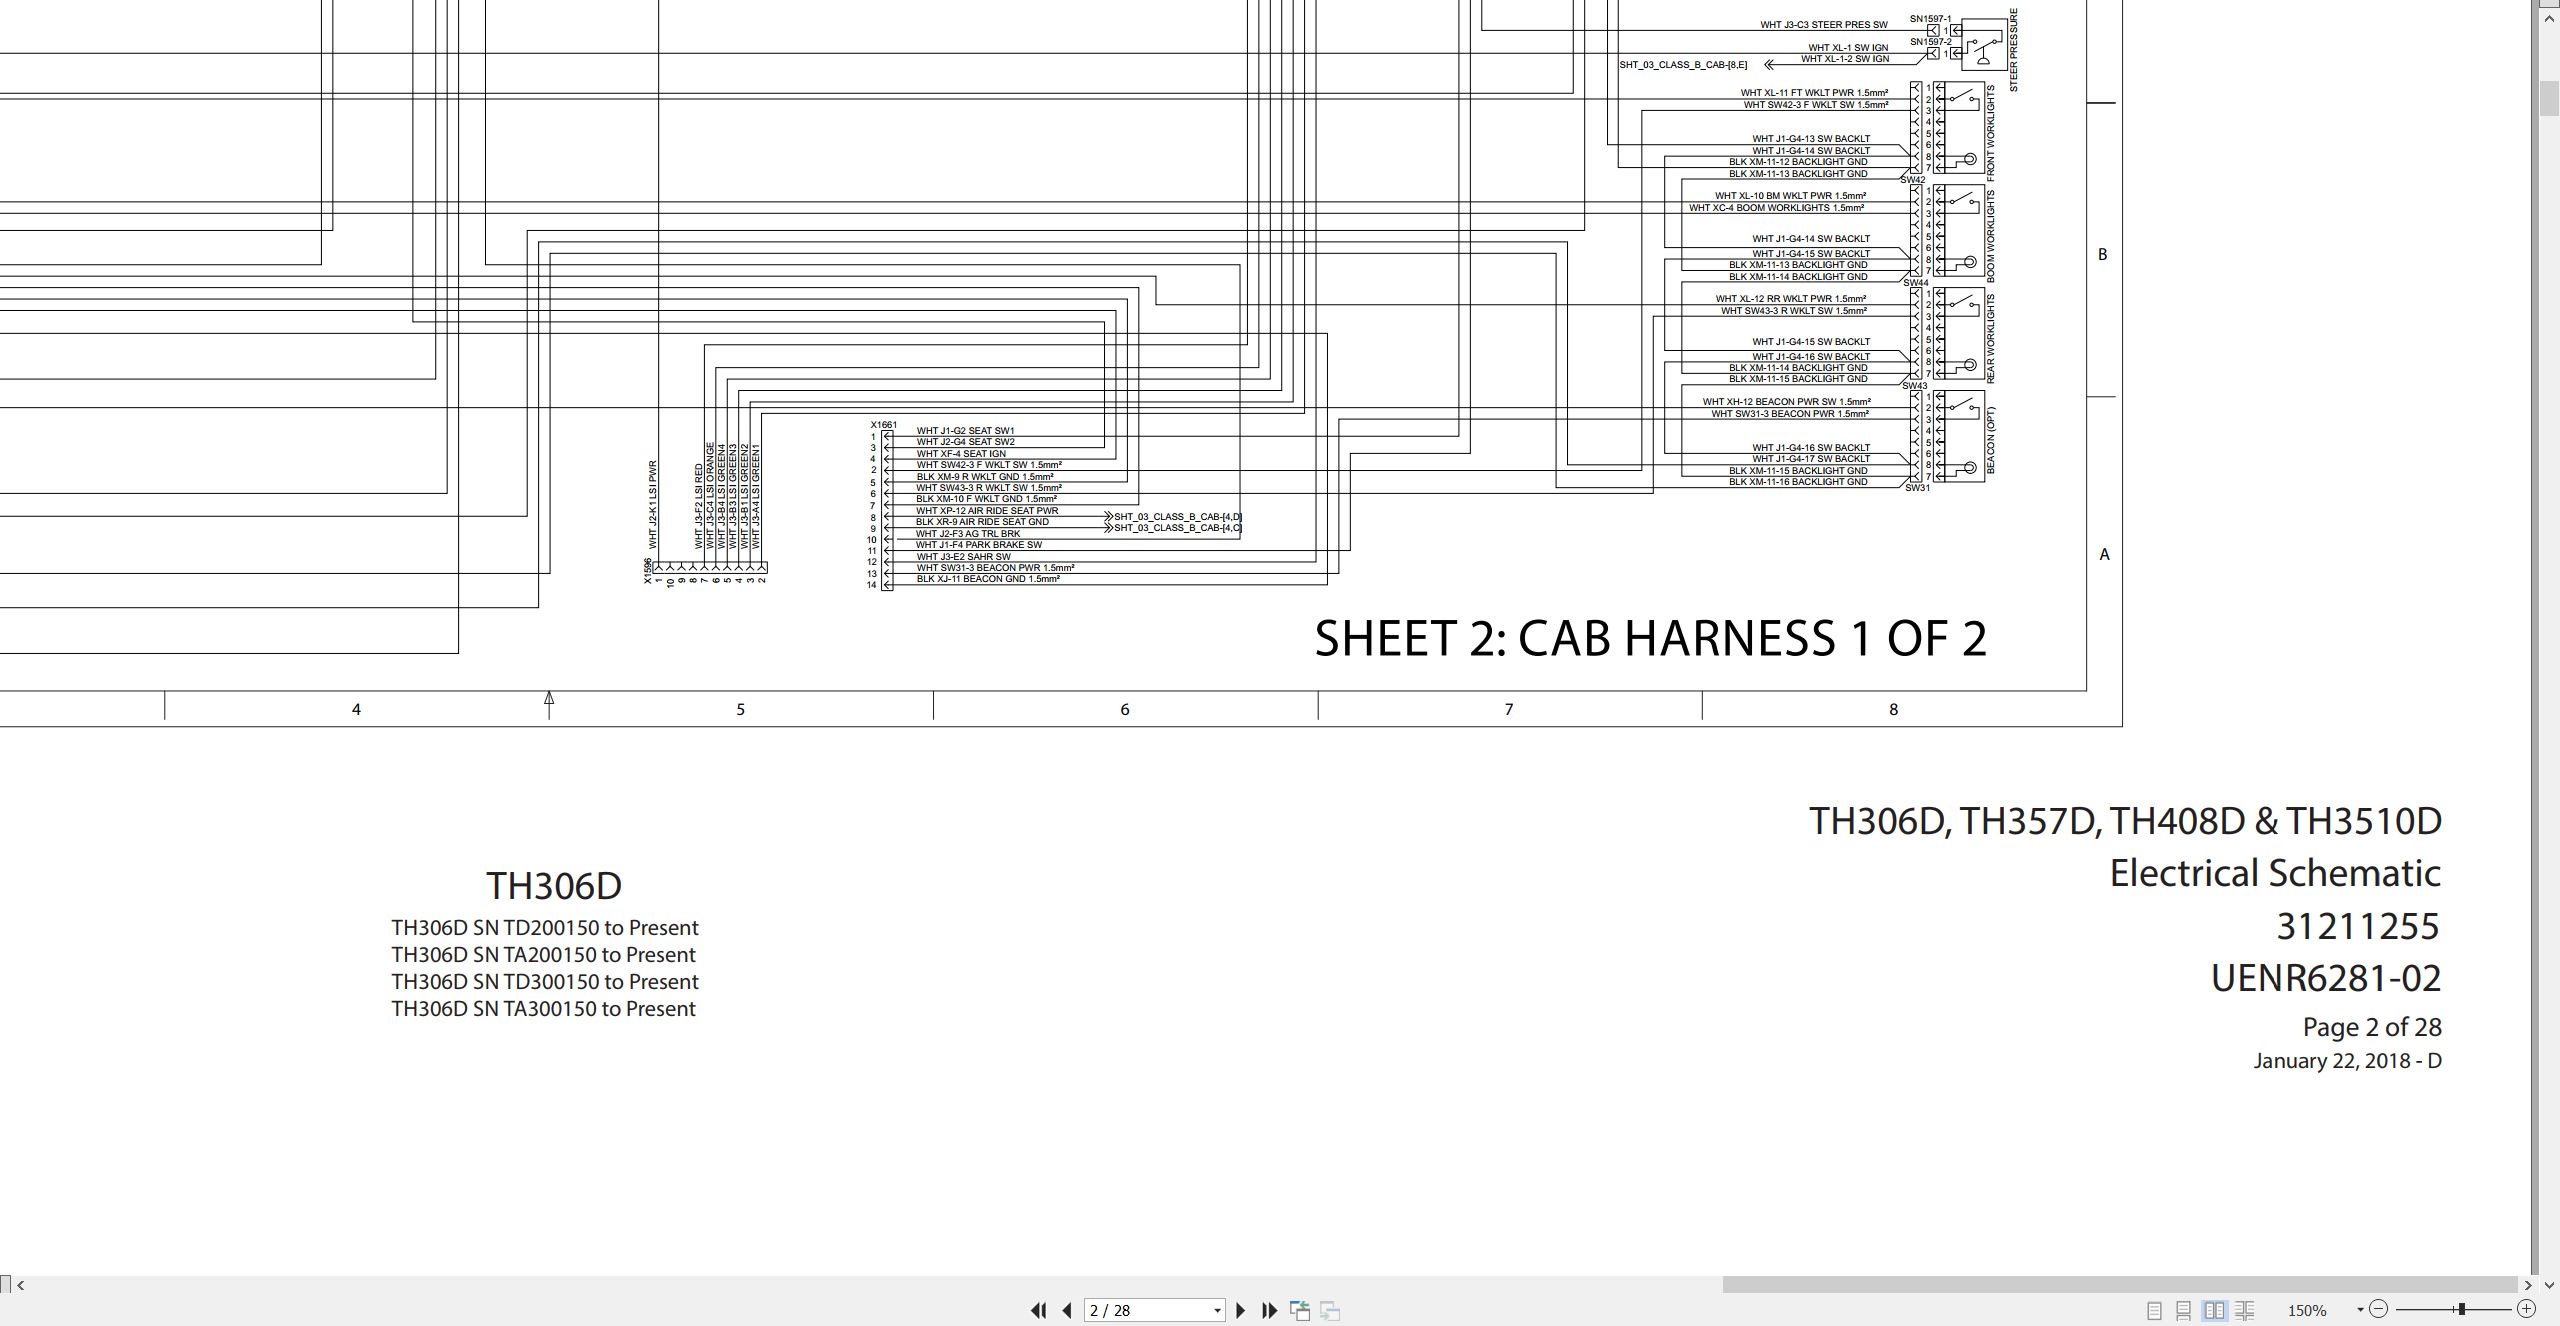Click the SW31 switch label
2560x1326 pixels.
click(1917, 488)
